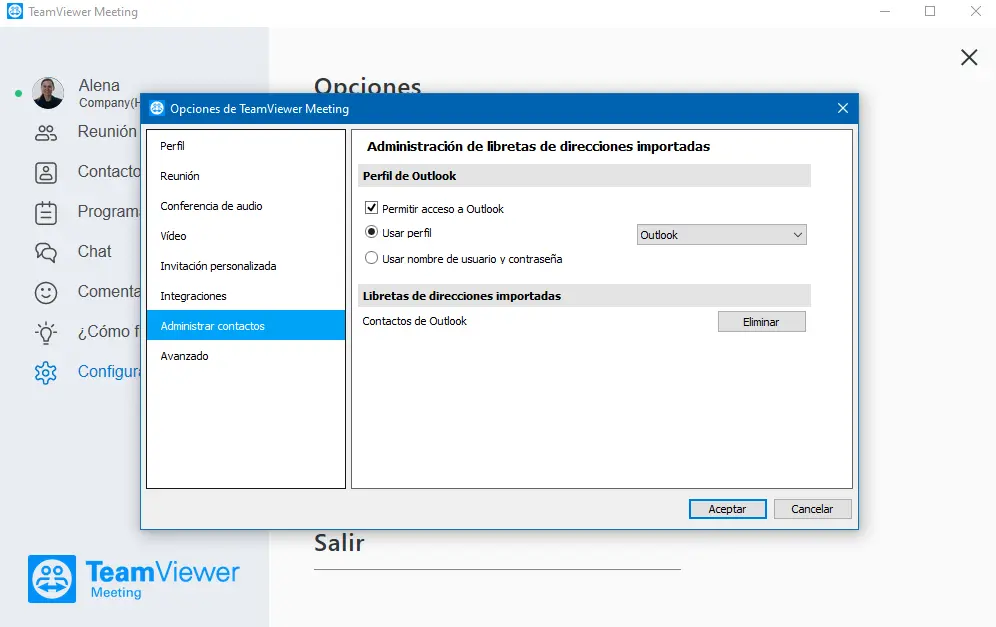This screenshot has height=627, width=996.
Task: Click Eliminar for Contactos de Outlook
Action: [x=762, y=321]
